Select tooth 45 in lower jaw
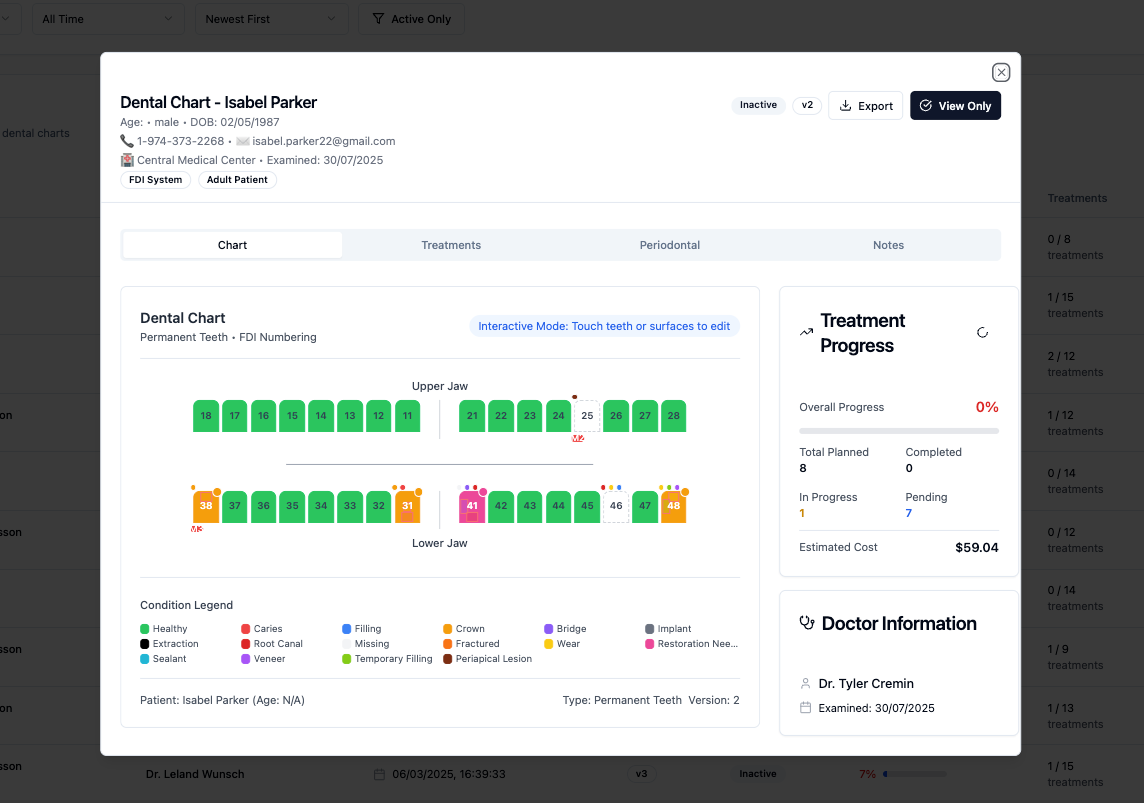Image resolution: width=1144 pixels, height=803 pixels. click(587, 506)
